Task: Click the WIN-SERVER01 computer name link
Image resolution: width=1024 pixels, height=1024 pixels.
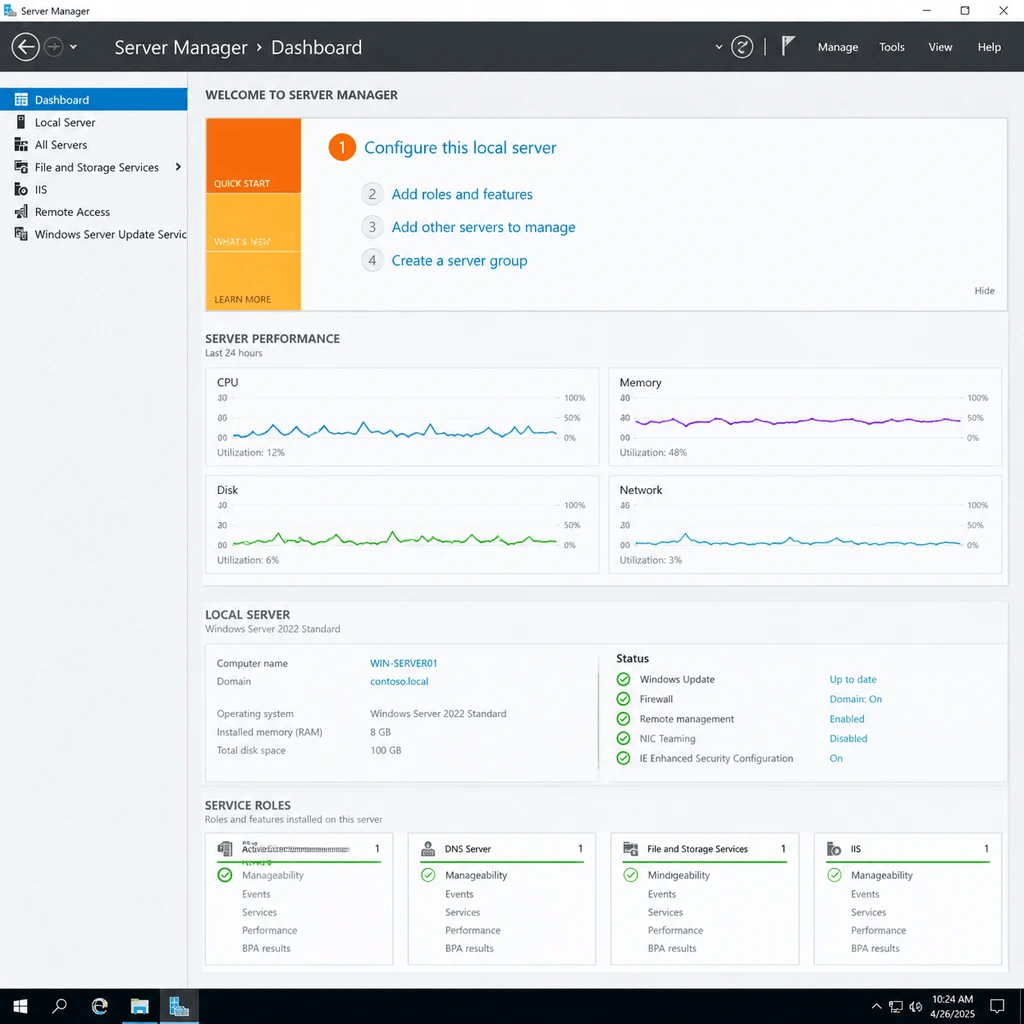Action: tap(404, 663)
